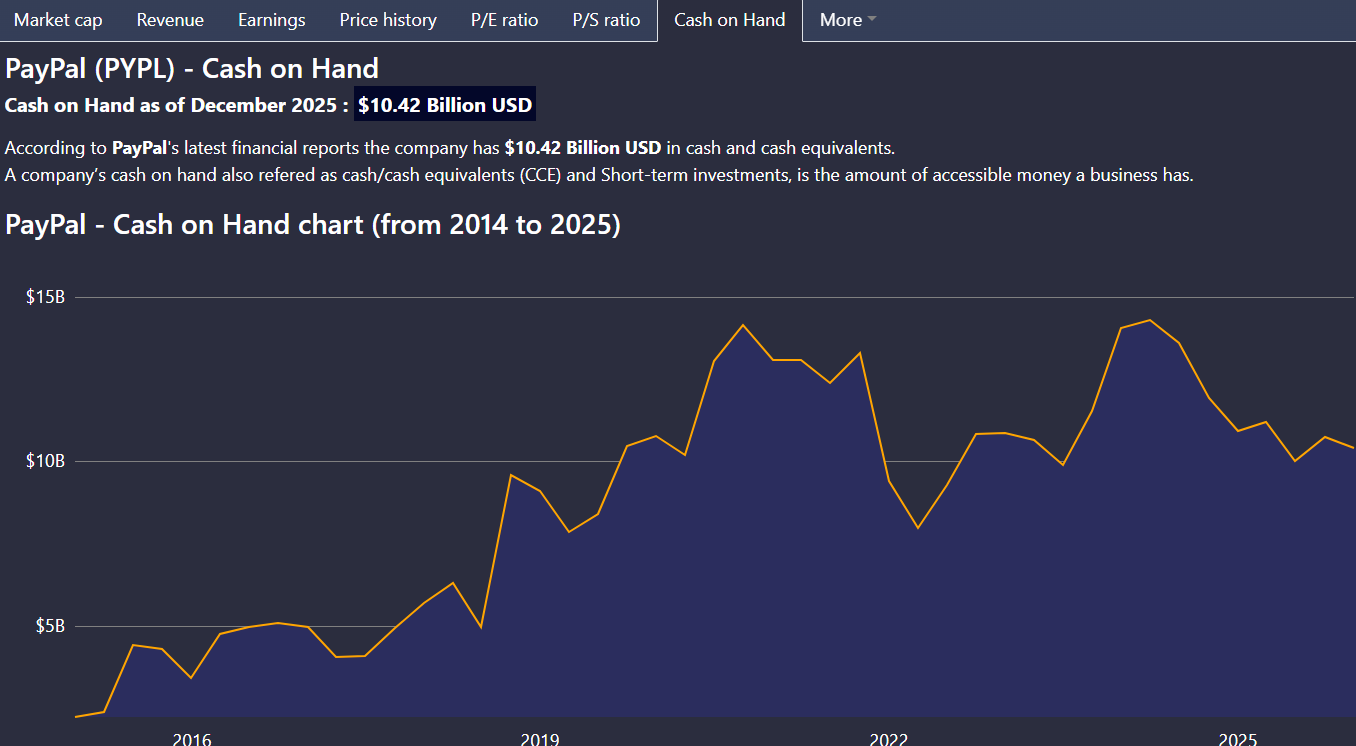Switch to the Revenue tab
This screenshot has height=746, width=1356.
pos(170,20)
